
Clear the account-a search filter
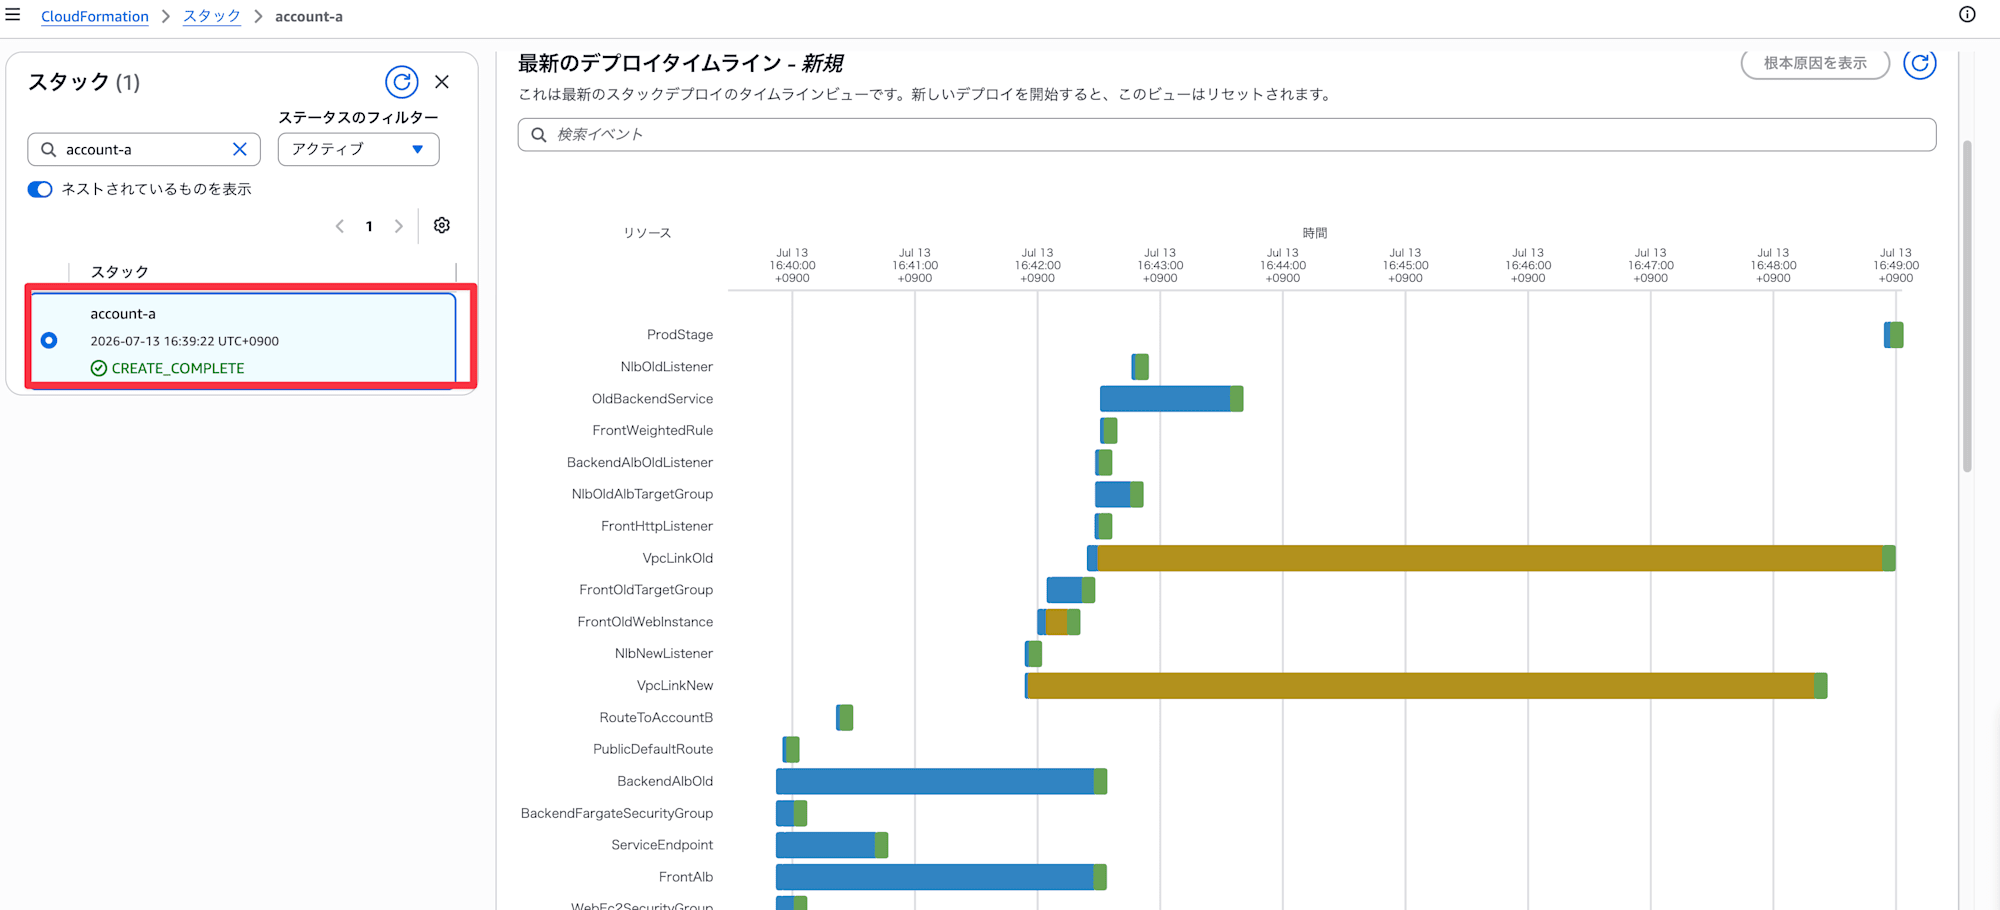pos(240,149)
